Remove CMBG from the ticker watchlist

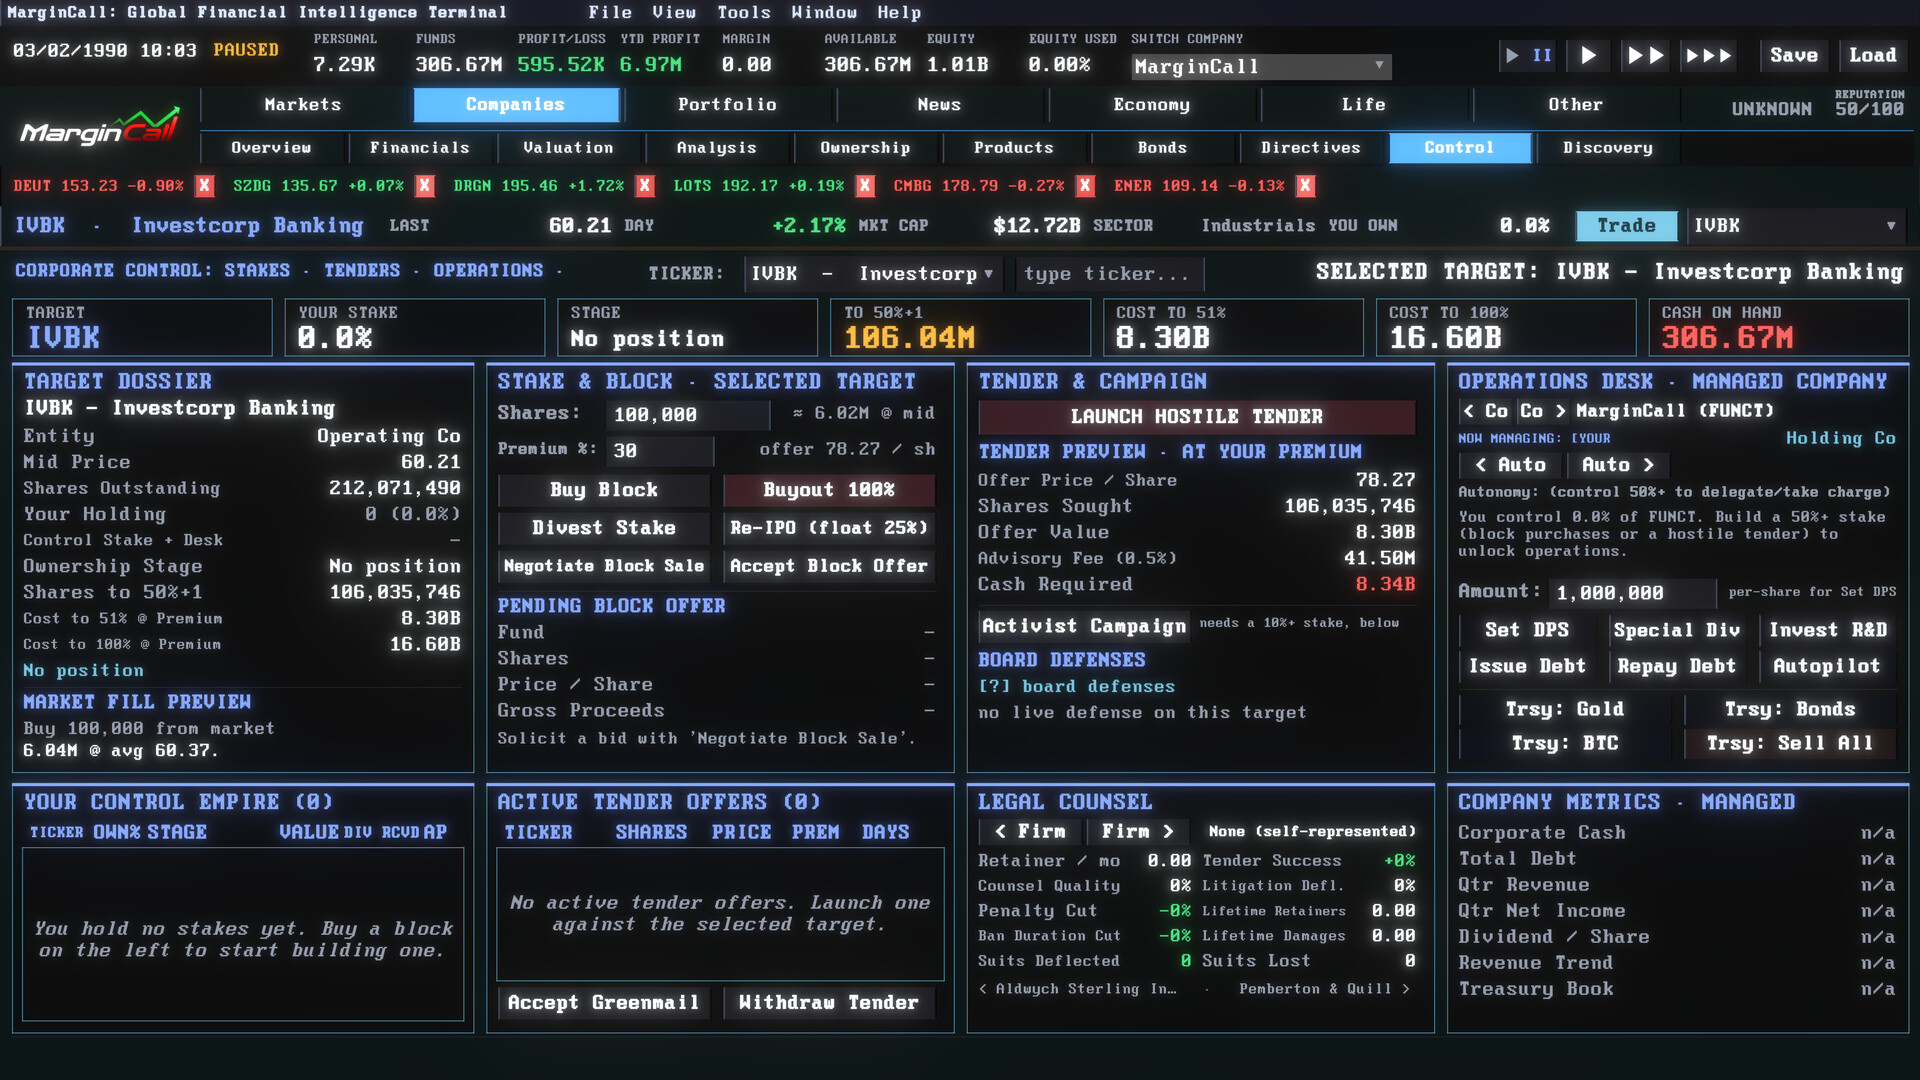tap(1085, 186)
